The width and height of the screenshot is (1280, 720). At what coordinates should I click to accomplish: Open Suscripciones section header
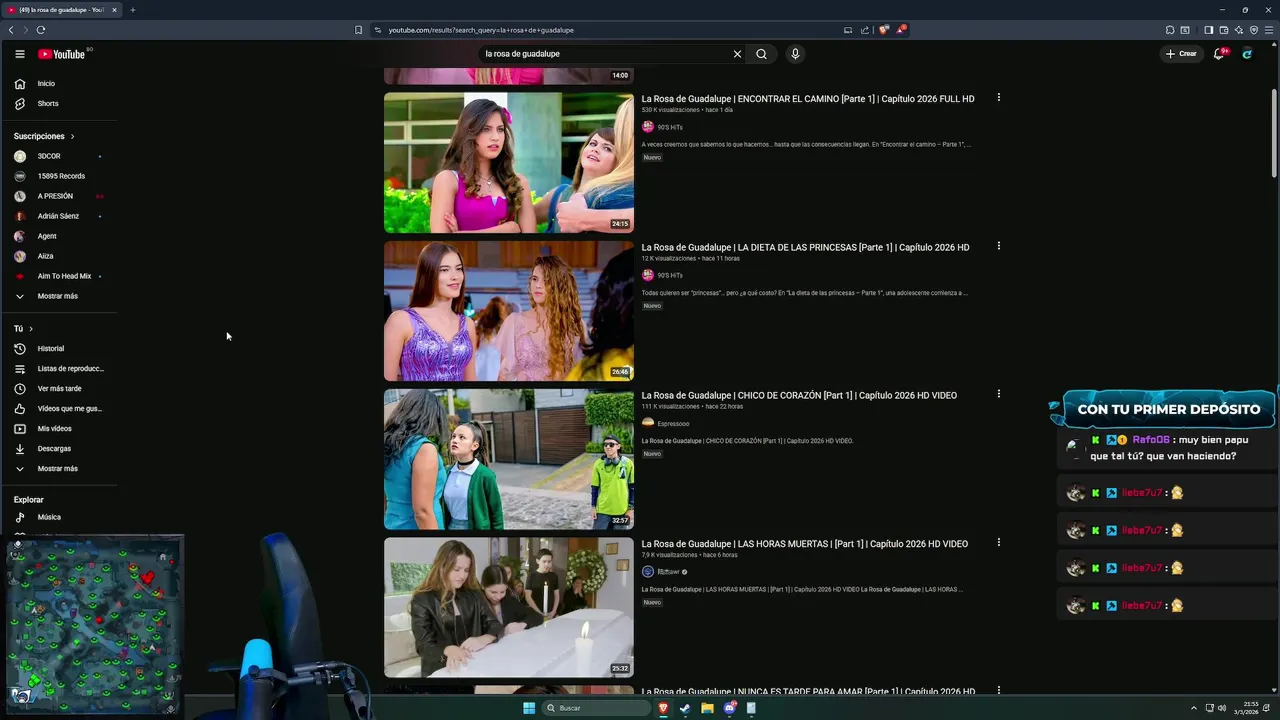(44, 136)
